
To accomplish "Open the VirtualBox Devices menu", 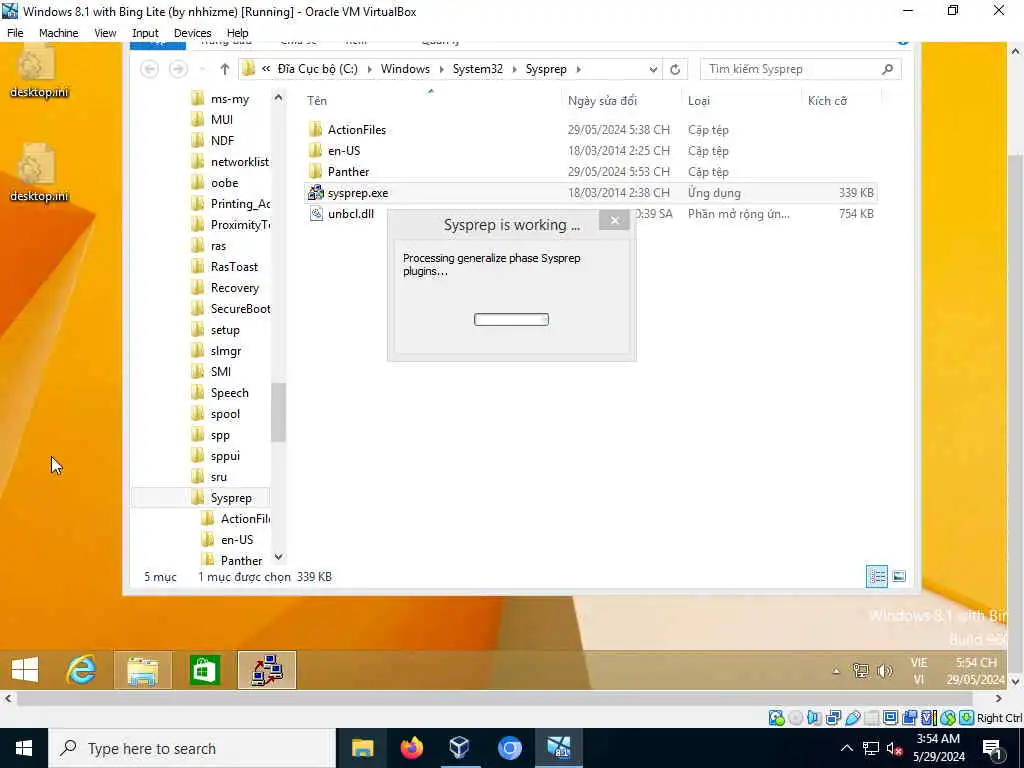I will [193, 33].
